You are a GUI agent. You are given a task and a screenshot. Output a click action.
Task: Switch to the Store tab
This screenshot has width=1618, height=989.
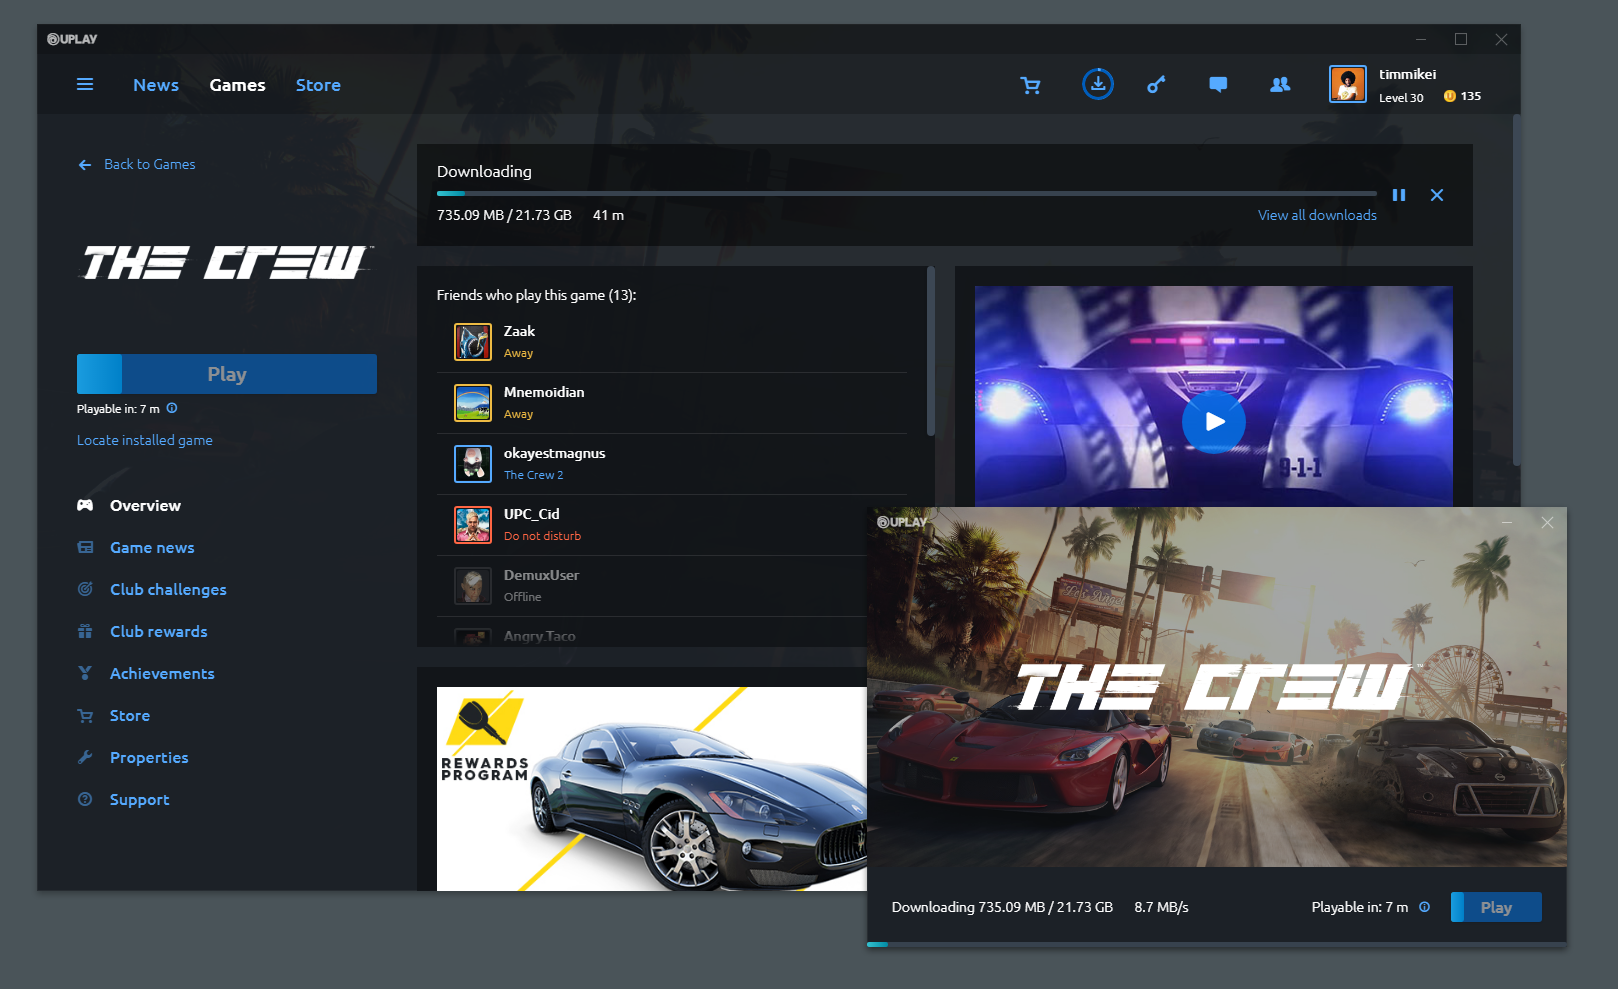point(318,85)
